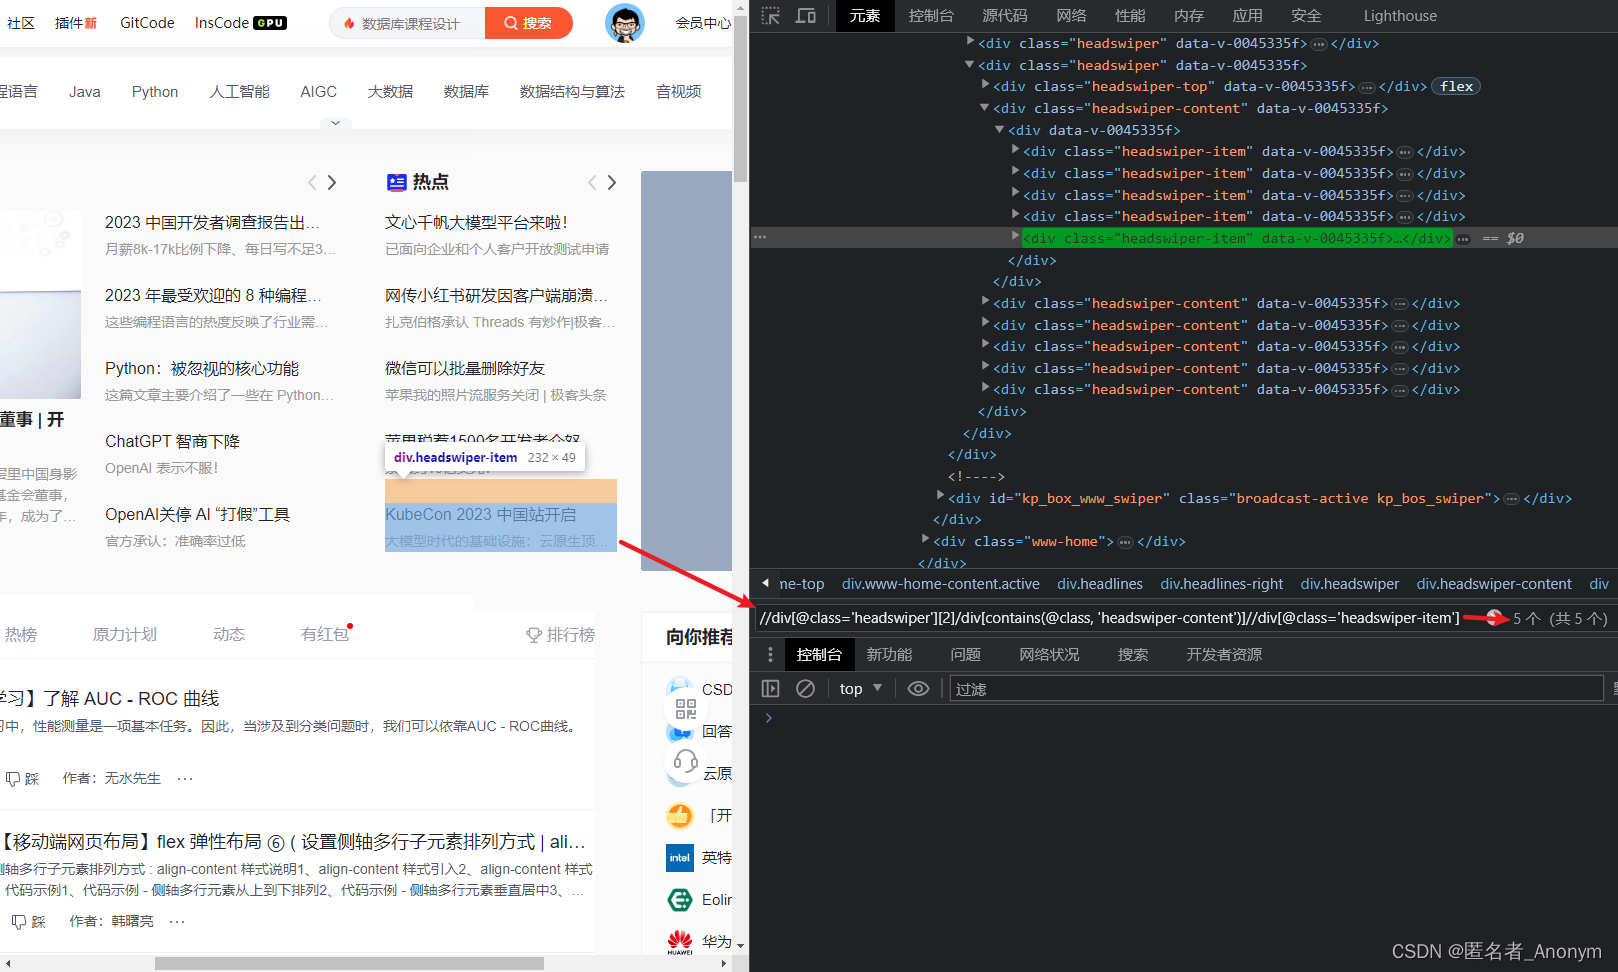Open the Network (网络) tab
The width and height of the screenshot is (1618, 972).
click(x=1071, y=16)
